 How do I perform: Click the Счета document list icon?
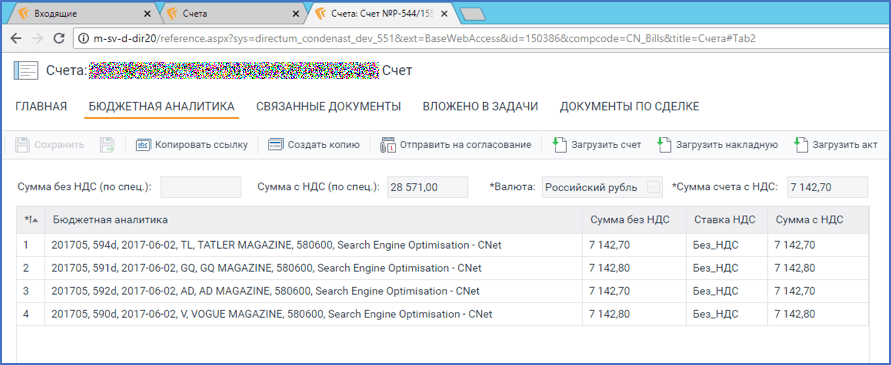[25, 71]
